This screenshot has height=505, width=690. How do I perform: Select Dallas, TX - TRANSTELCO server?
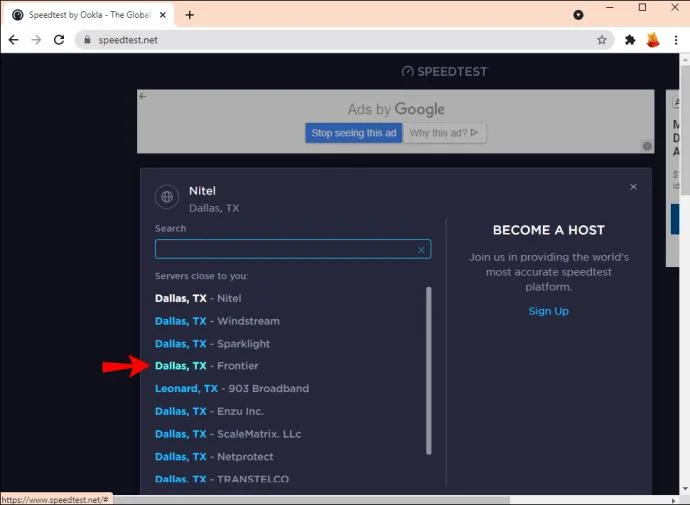pyautogui.click(x=222, y=479)
